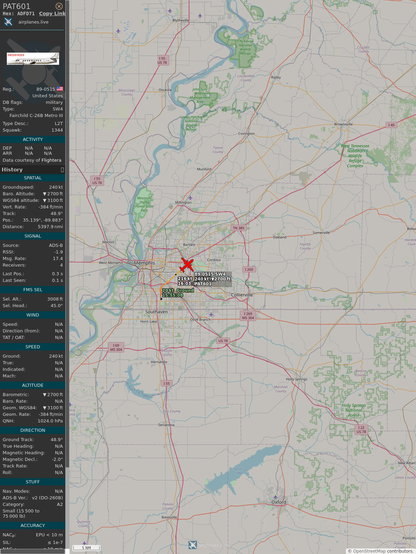Open the OpenStreetMap contributors attribution link
This screenshot has height=554, width=416.
pos(380,551)
